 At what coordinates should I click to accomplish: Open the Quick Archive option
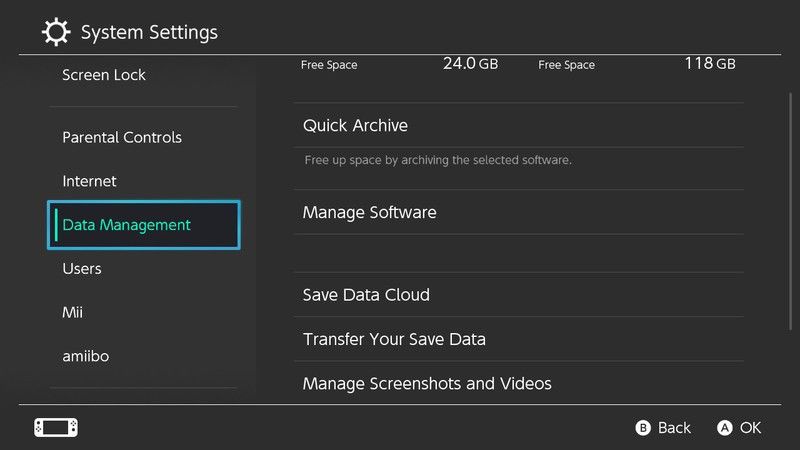pos(355,126)
